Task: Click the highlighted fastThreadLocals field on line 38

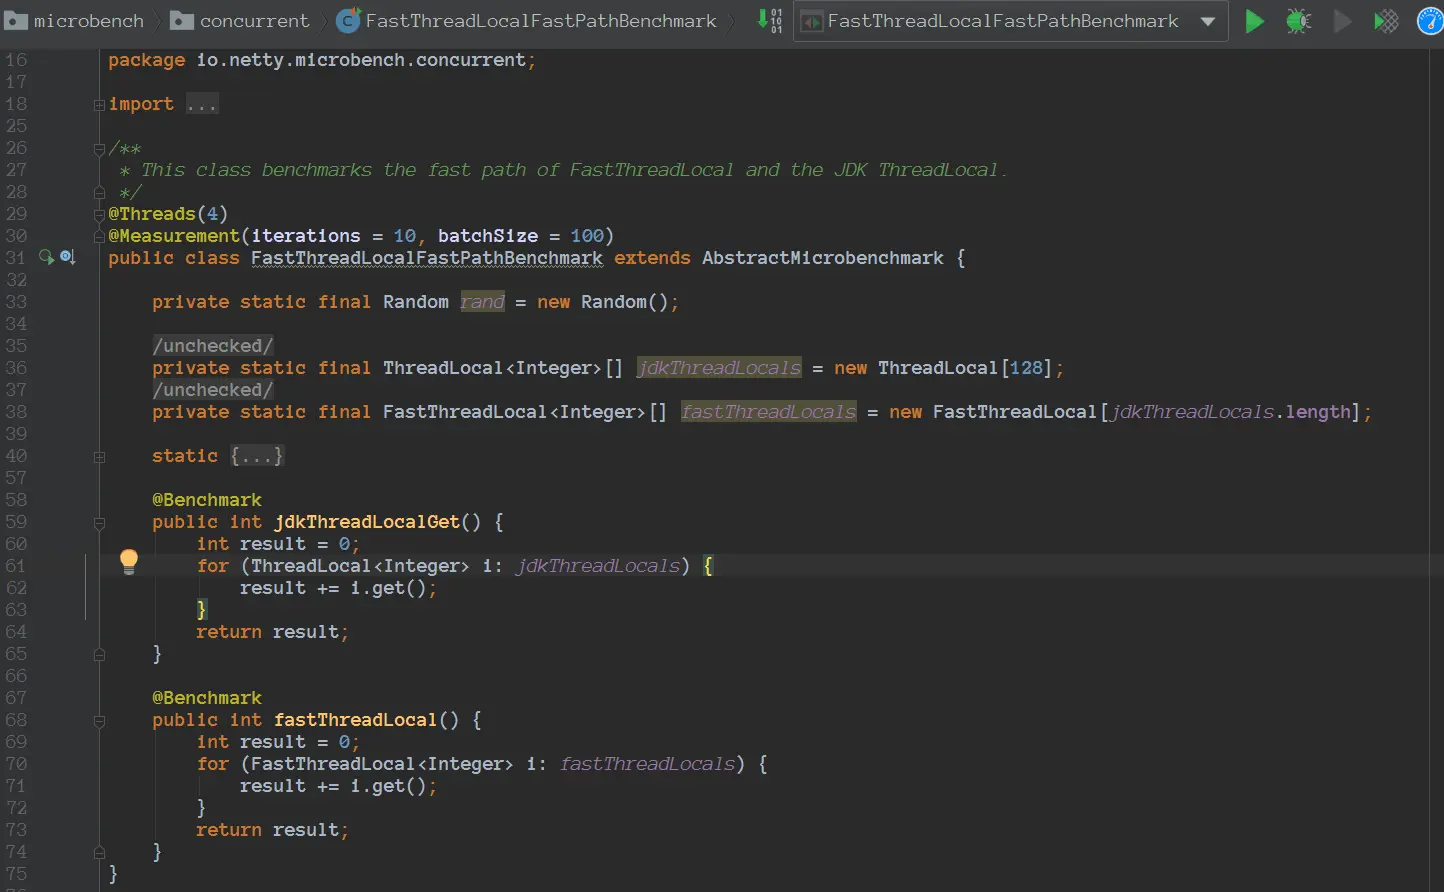Action: tap(769, 412)
